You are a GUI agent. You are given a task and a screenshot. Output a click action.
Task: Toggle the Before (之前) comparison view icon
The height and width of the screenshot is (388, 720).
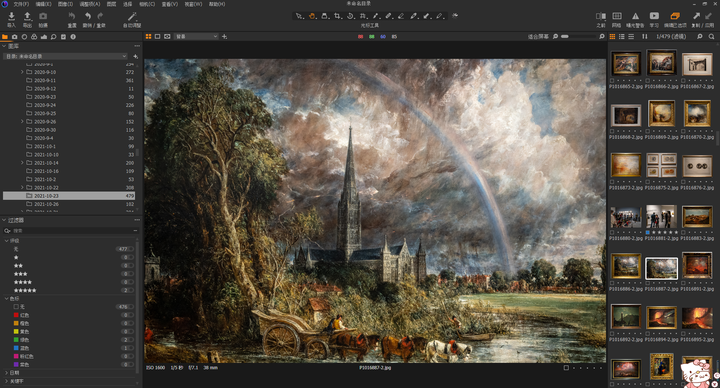(x=601, y=16)
